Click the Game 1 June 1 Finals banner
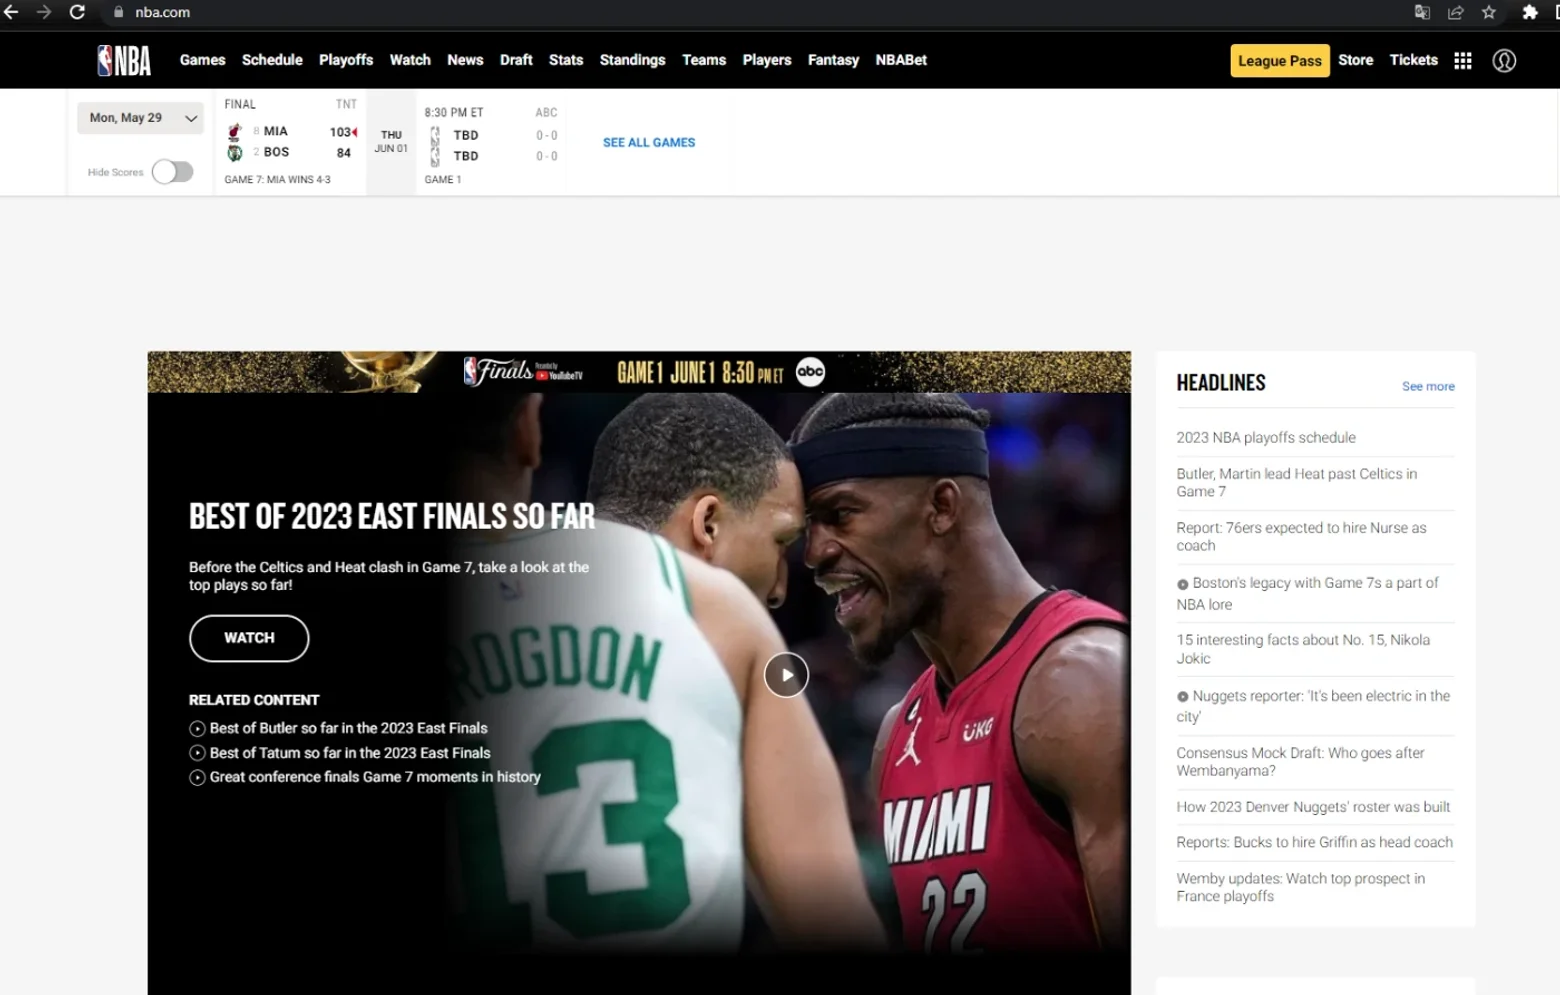The image size is (1560, 995). (639, 372)
